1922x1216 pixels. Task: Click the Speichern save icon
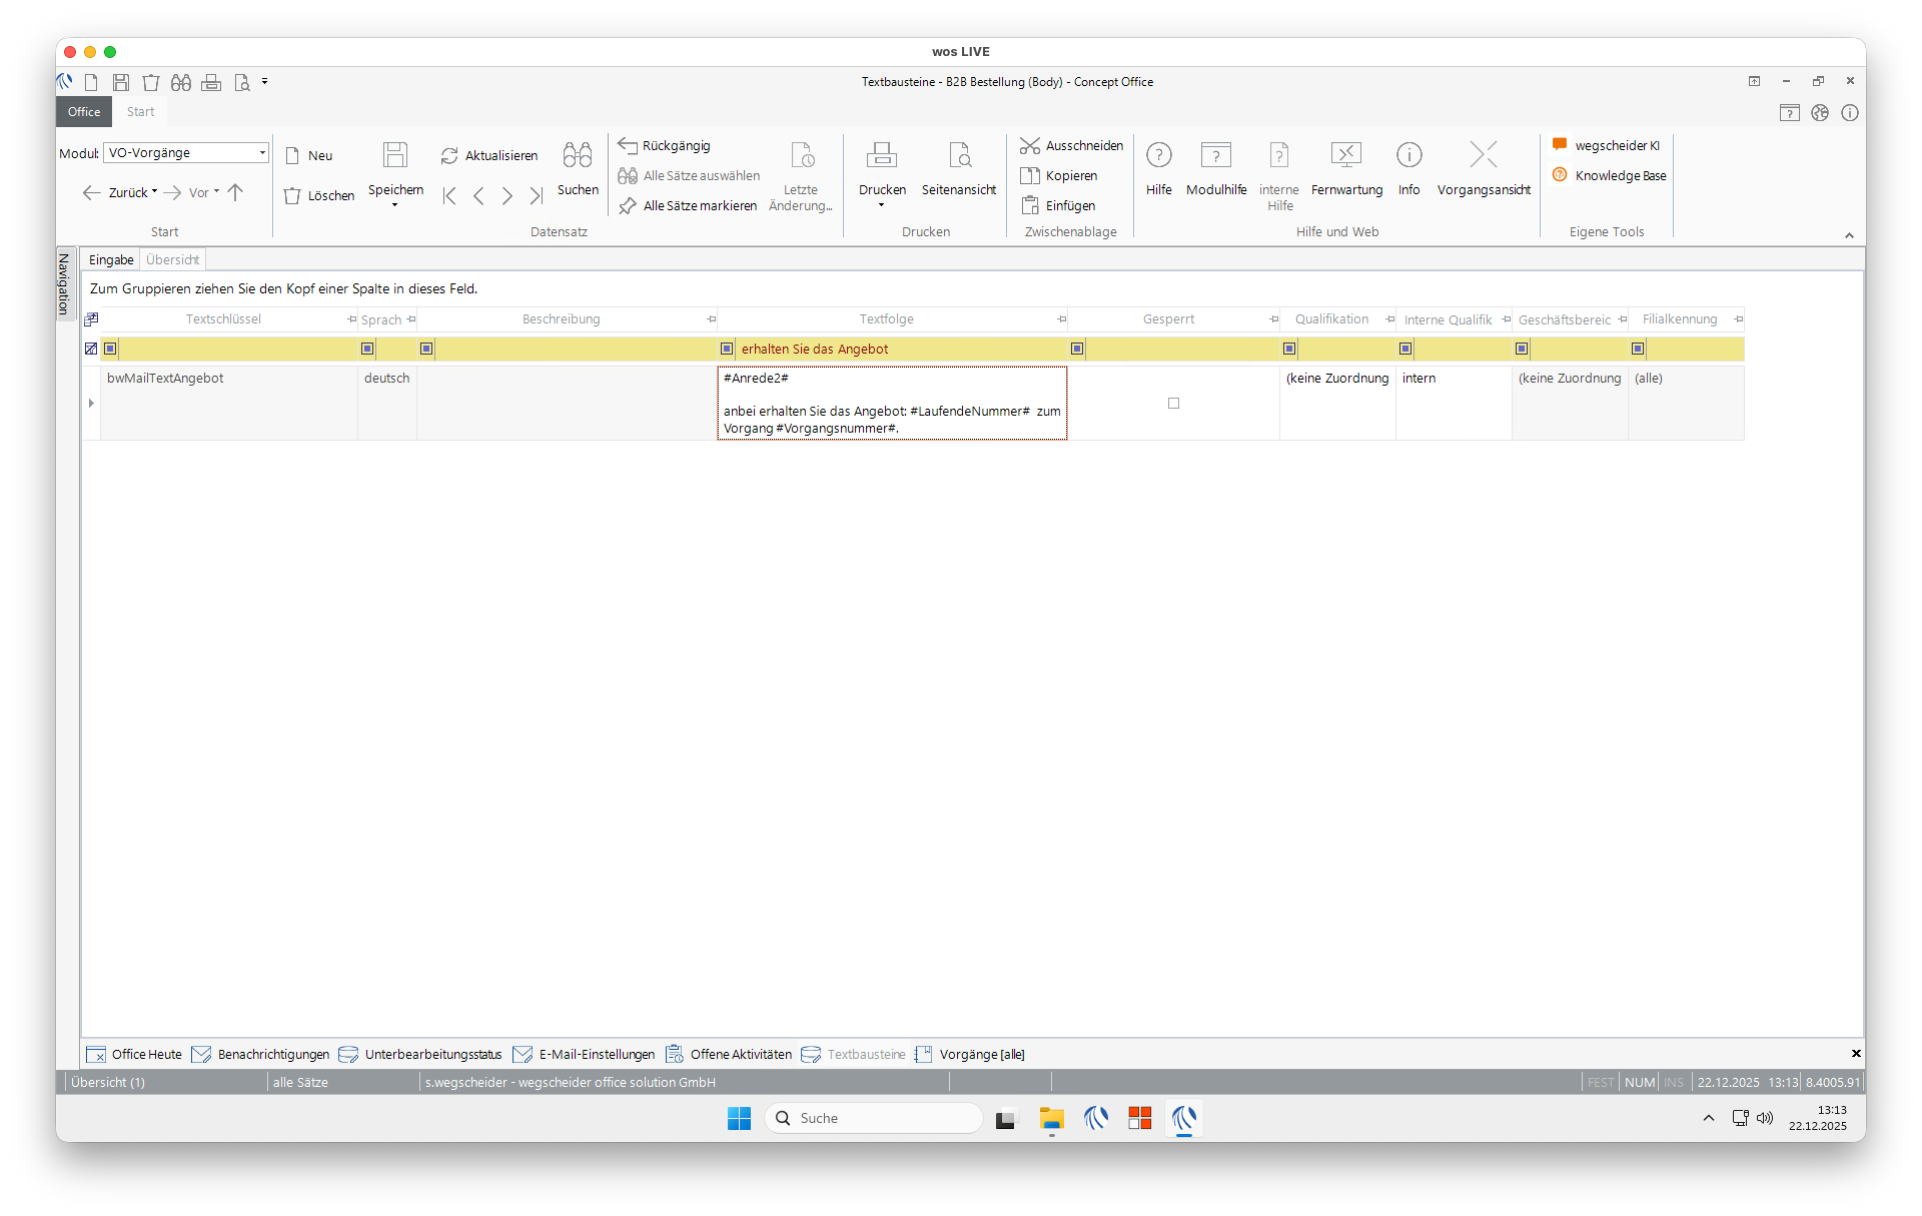(395, 155)
